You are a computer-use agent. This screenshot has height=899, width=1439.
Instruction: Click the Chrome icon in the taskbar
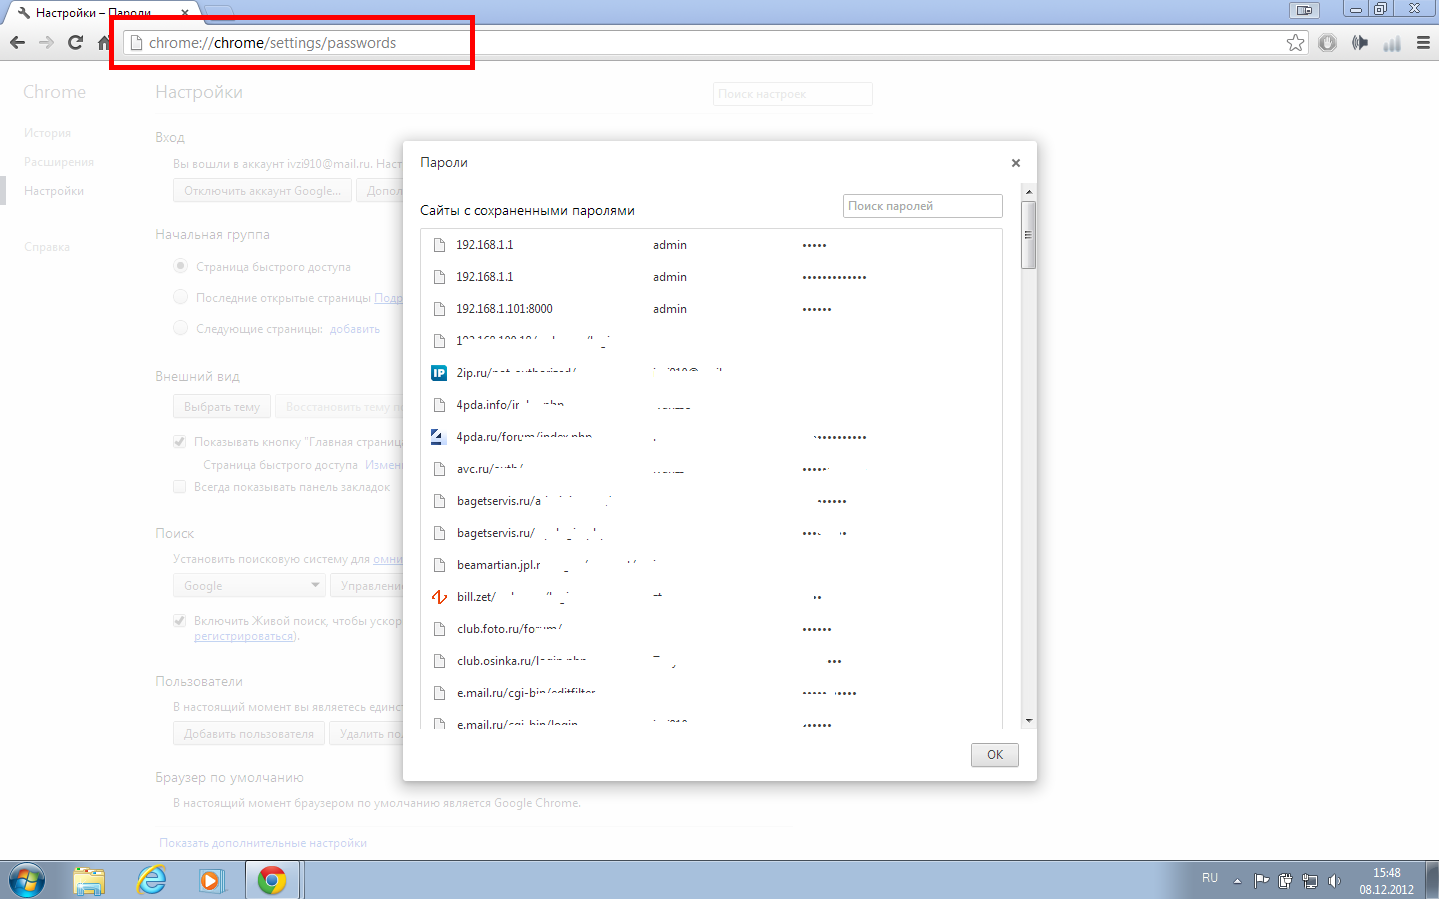272,880
